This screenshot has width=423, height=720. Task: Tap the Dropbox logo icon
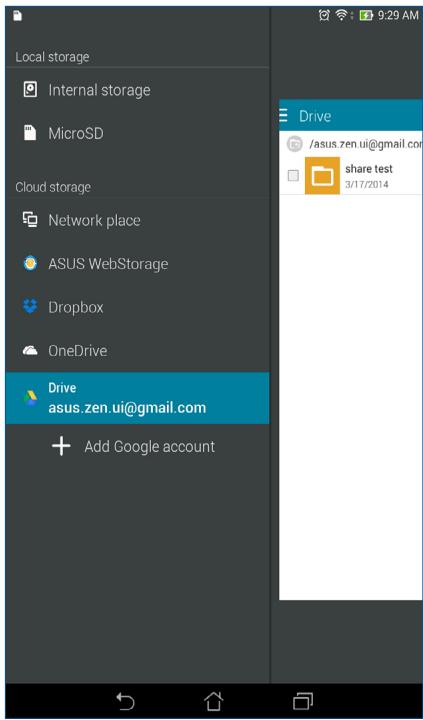30,307
